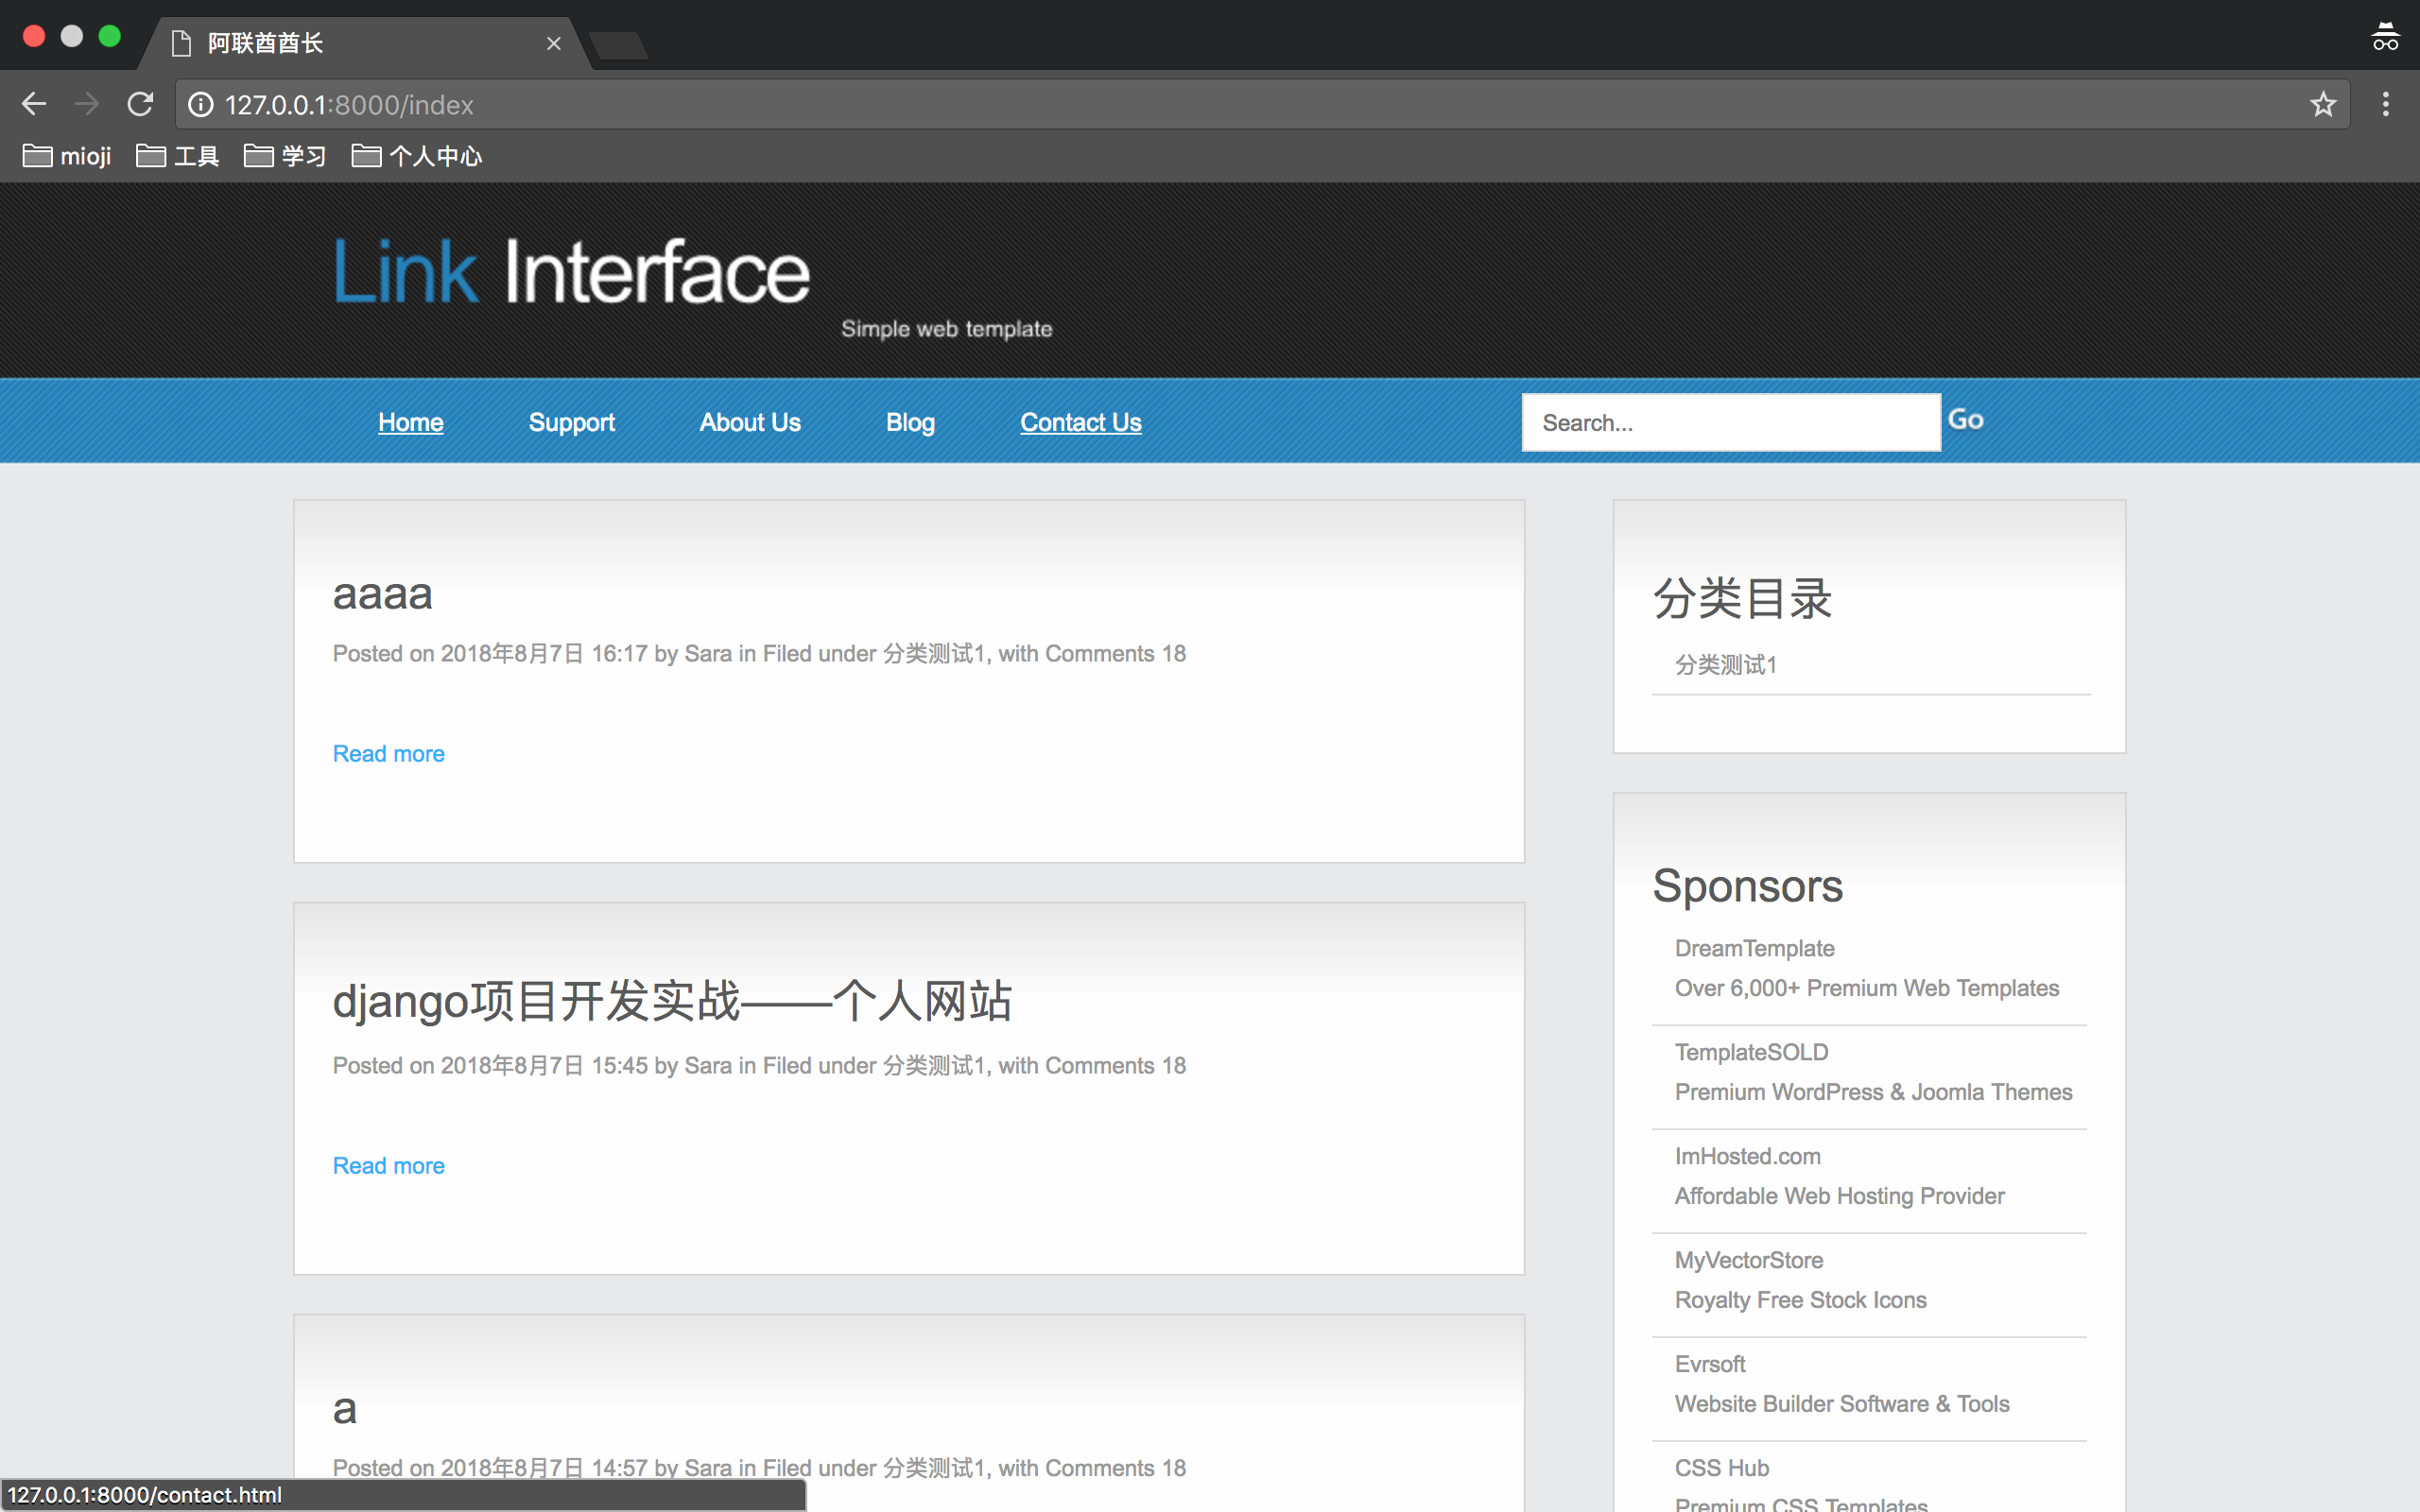The height and width of the screenshot is (1512, 2420).
Task: Click the Go search button
Action: click(1965, 418)
